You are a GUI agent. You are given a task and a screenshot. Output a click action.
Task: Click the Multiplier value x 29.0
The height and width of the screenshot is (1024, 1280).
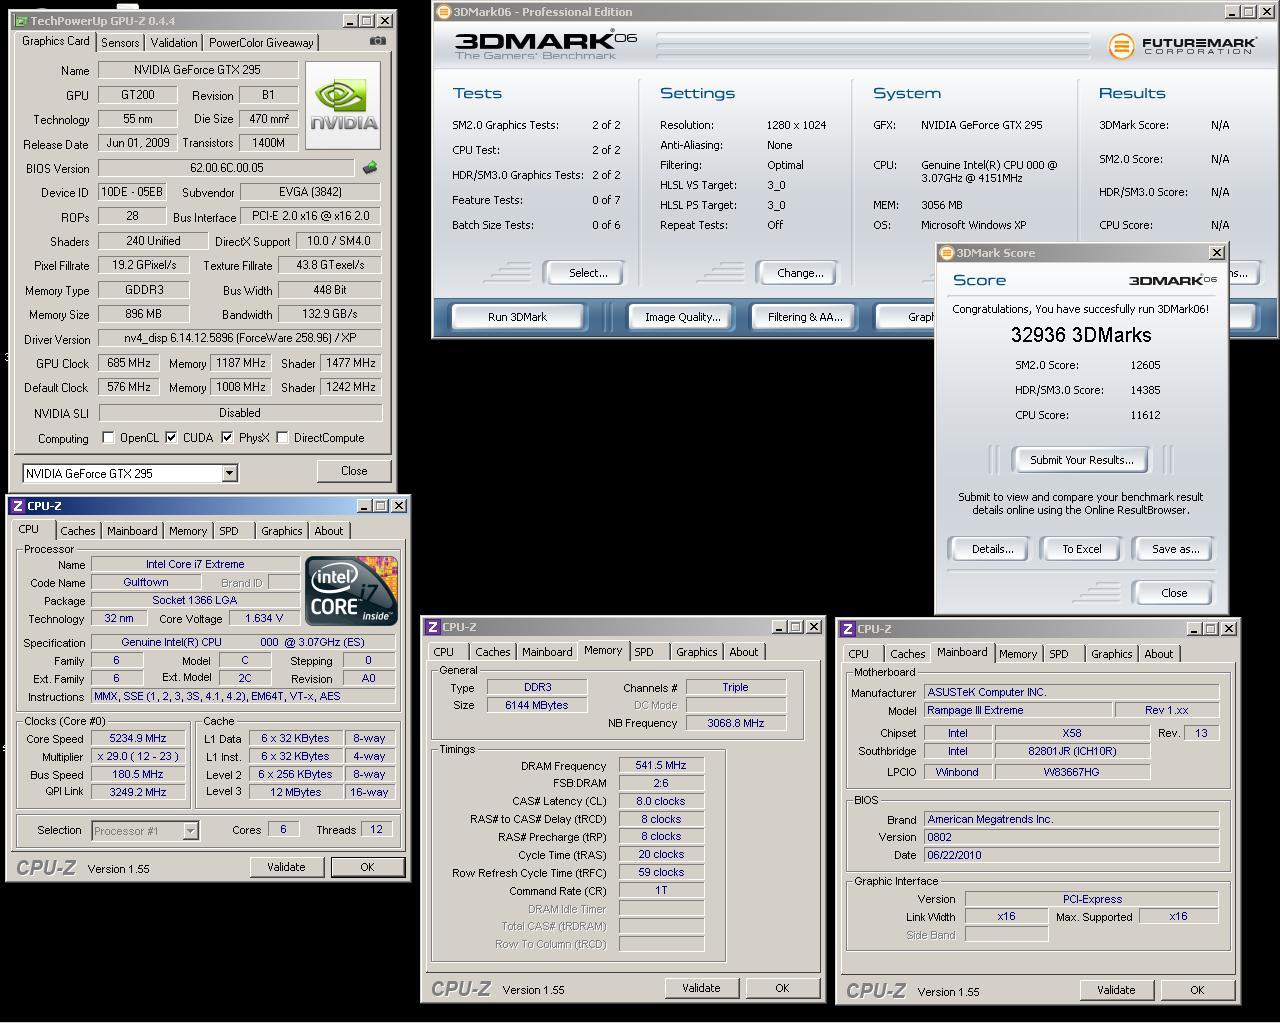(138, 756)
